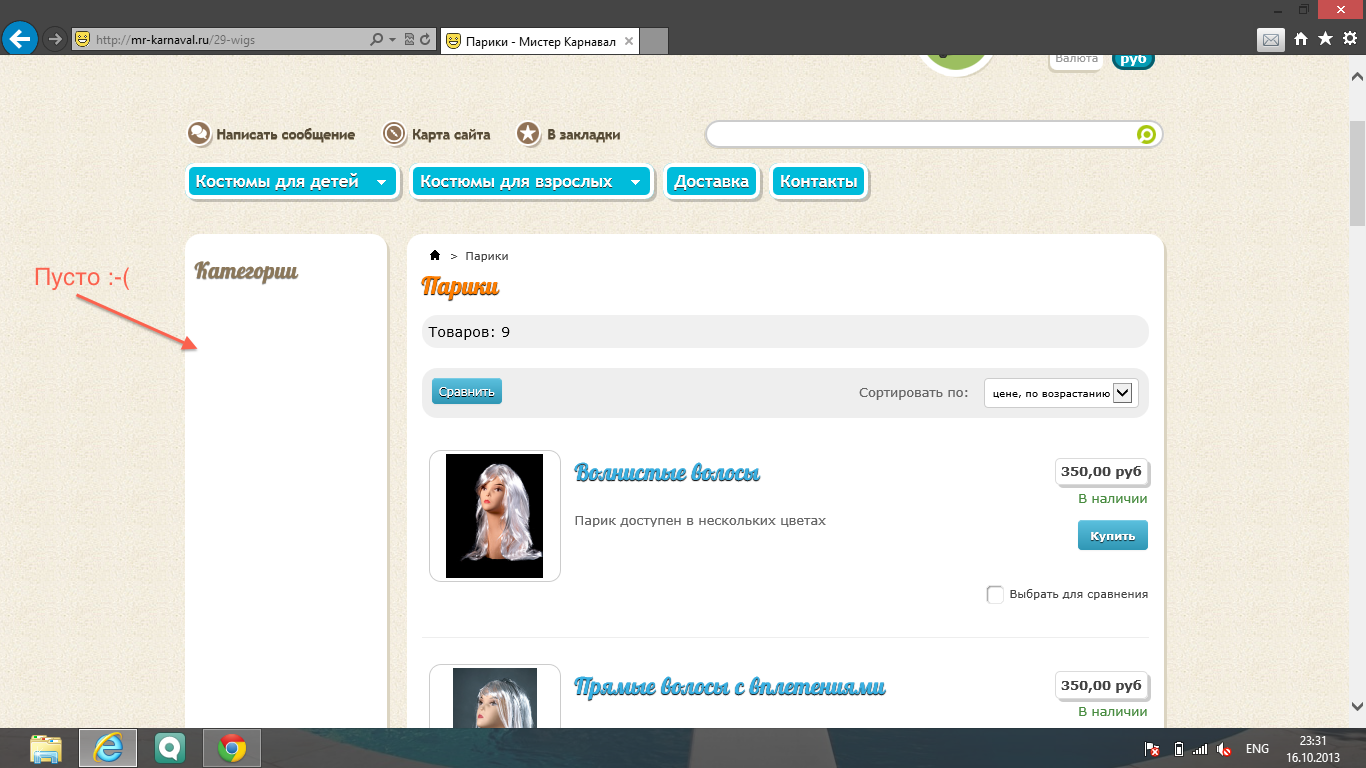This screenshot has height=768, width=1366.
Task: Open the Карта сайта link
Action: pyautogui.click(x=451, y=135)
